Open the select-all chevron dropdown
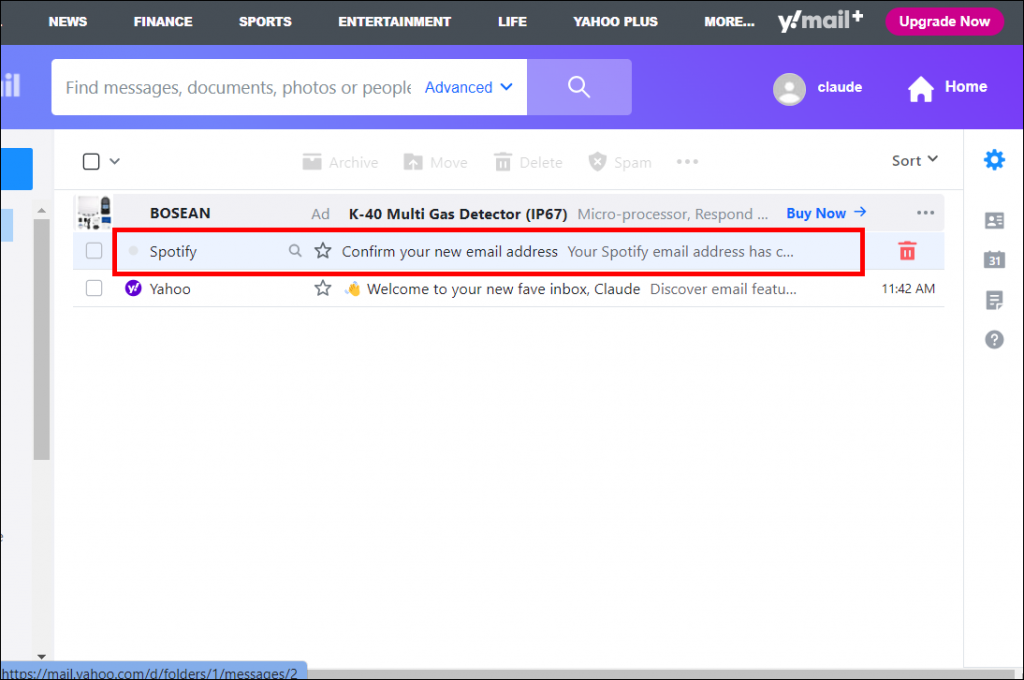This screenshot has width=1024, height=680. pos(116,160)
